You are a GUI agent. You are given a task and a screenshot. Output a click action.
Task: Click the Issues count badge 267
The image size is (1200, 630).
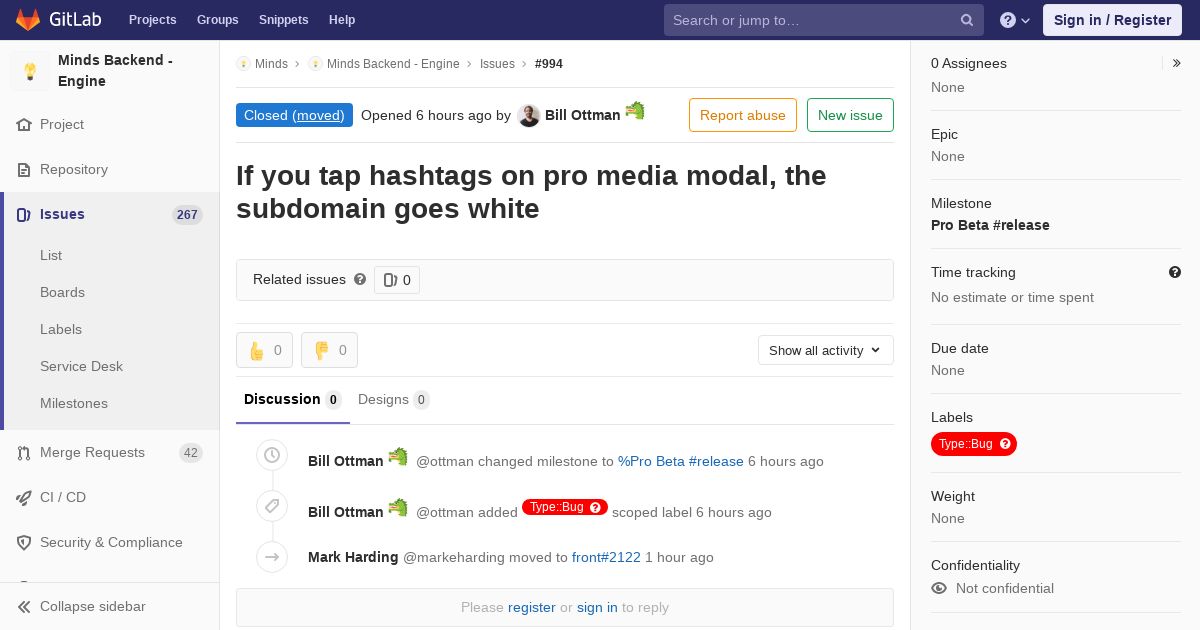[187, 215]
